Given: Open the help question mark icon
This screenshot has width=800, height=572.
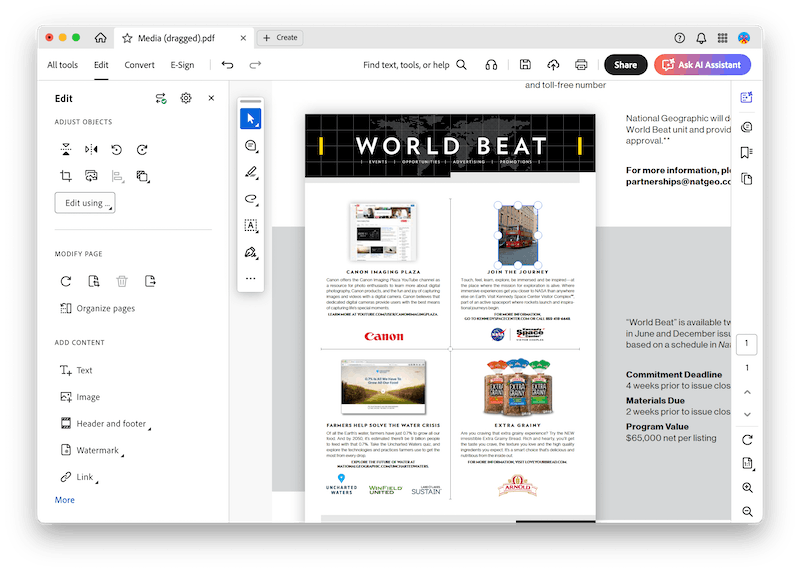Looking at the screenshot, I should [x=679, y=38].
